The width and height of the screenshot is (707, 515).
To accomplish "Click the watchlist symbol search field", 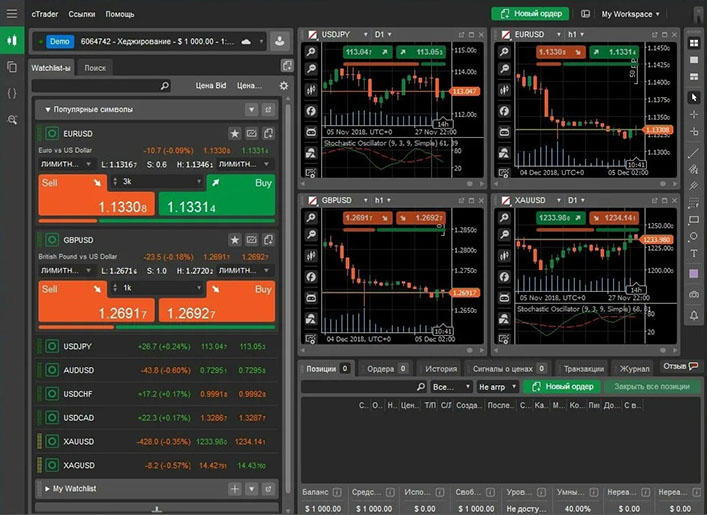I will tap(101, 86).
